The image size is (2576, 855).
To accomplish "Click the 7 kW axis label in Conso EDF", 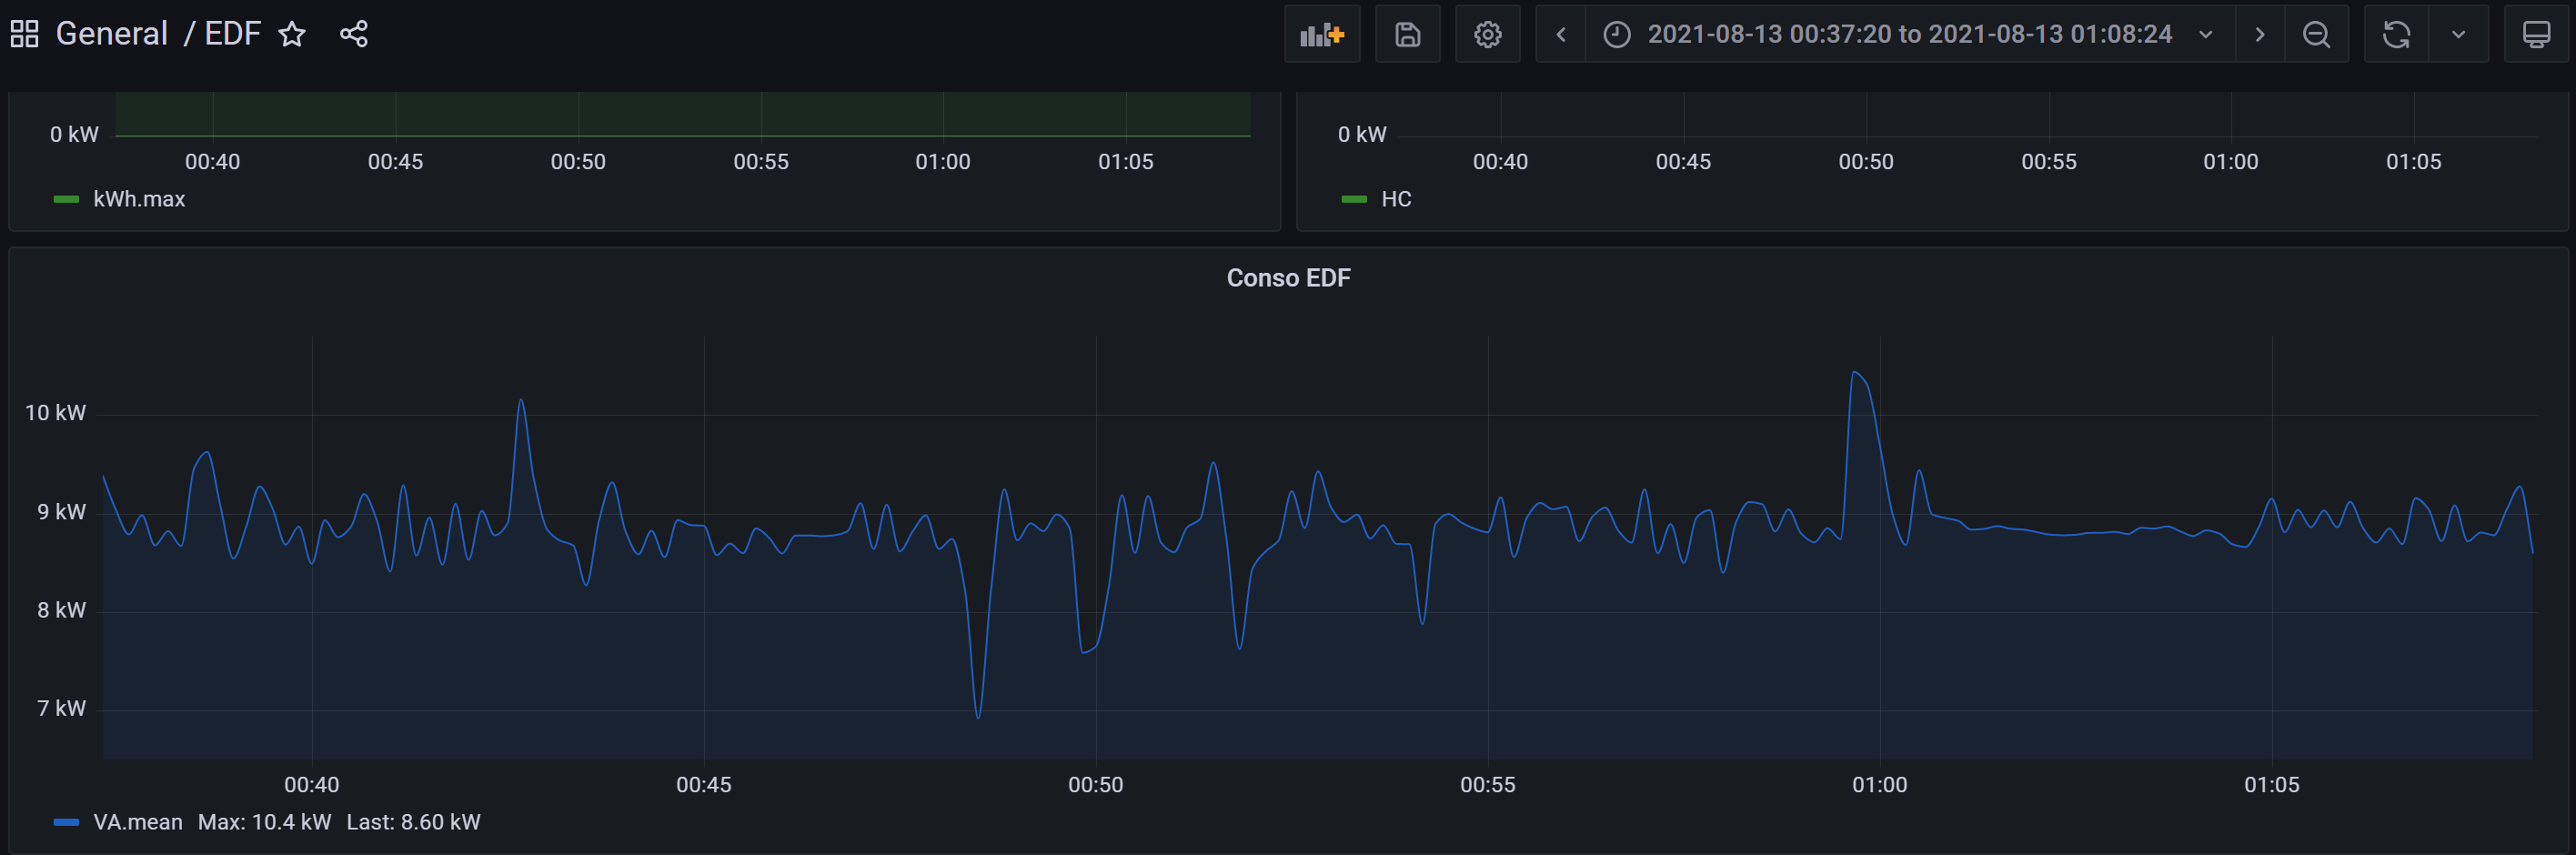I will 62,709.
